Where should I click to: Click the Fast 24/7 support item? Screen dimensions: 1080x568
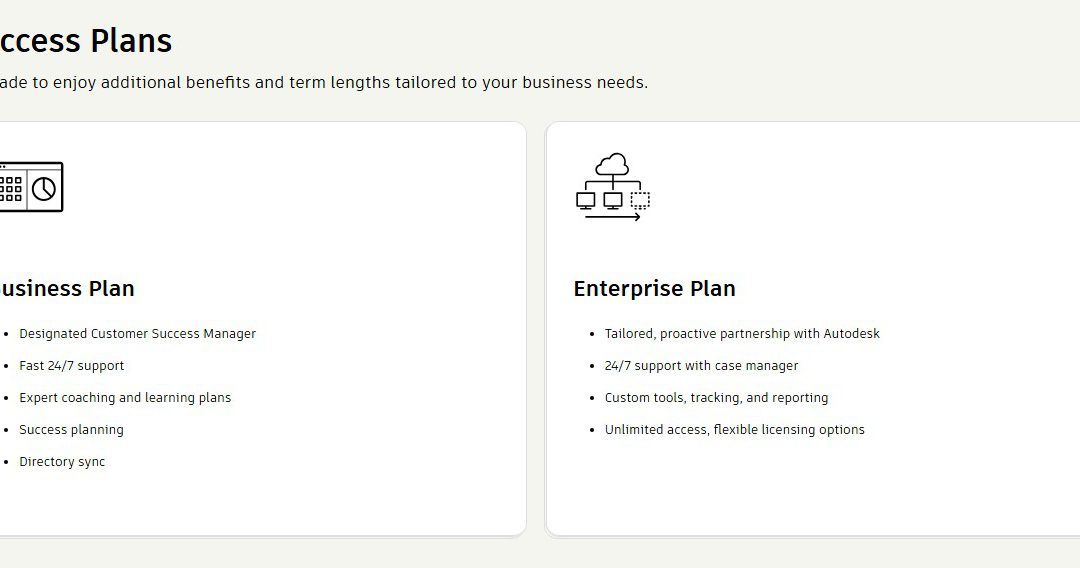pos(72,366)
